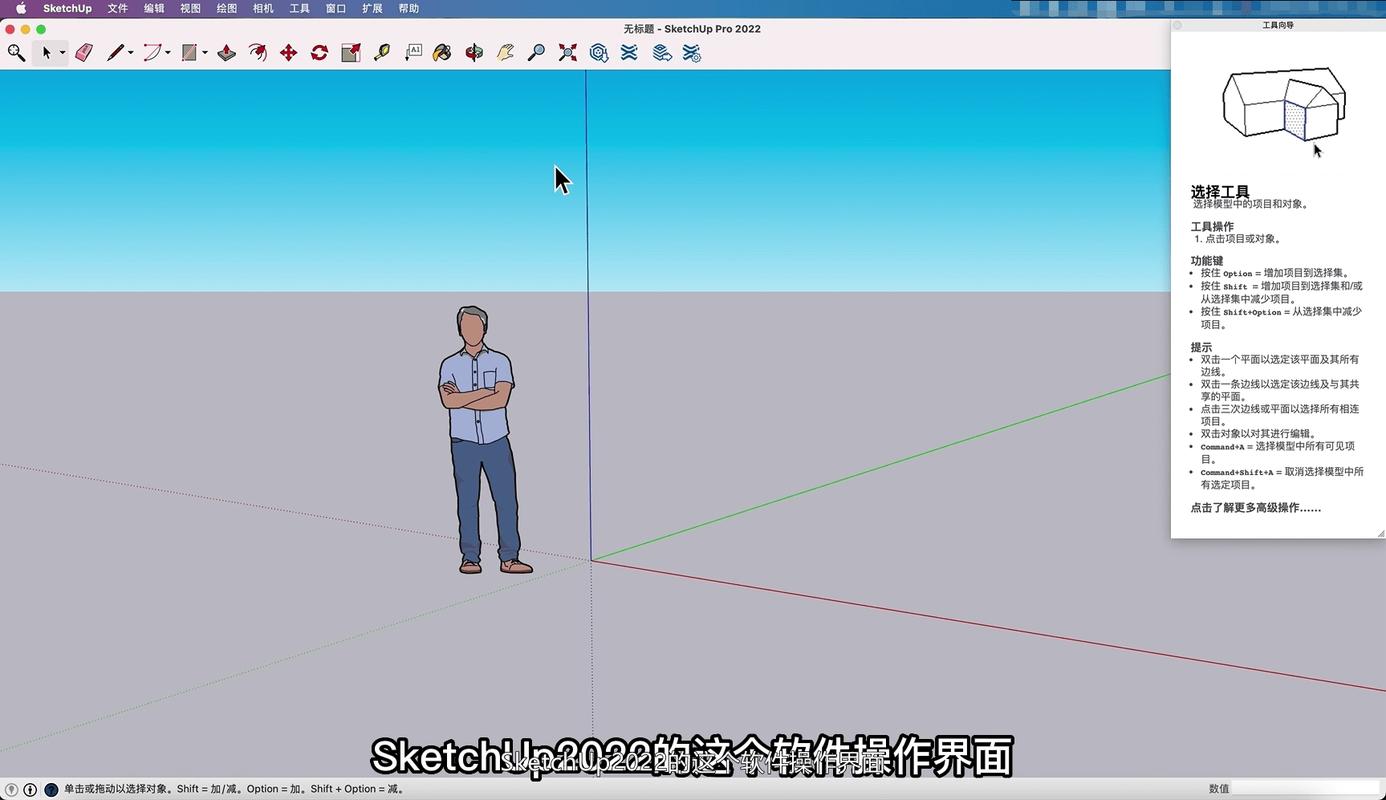Choose the Rotate tool
1386x800 pixels.
(x=320, y=53)
